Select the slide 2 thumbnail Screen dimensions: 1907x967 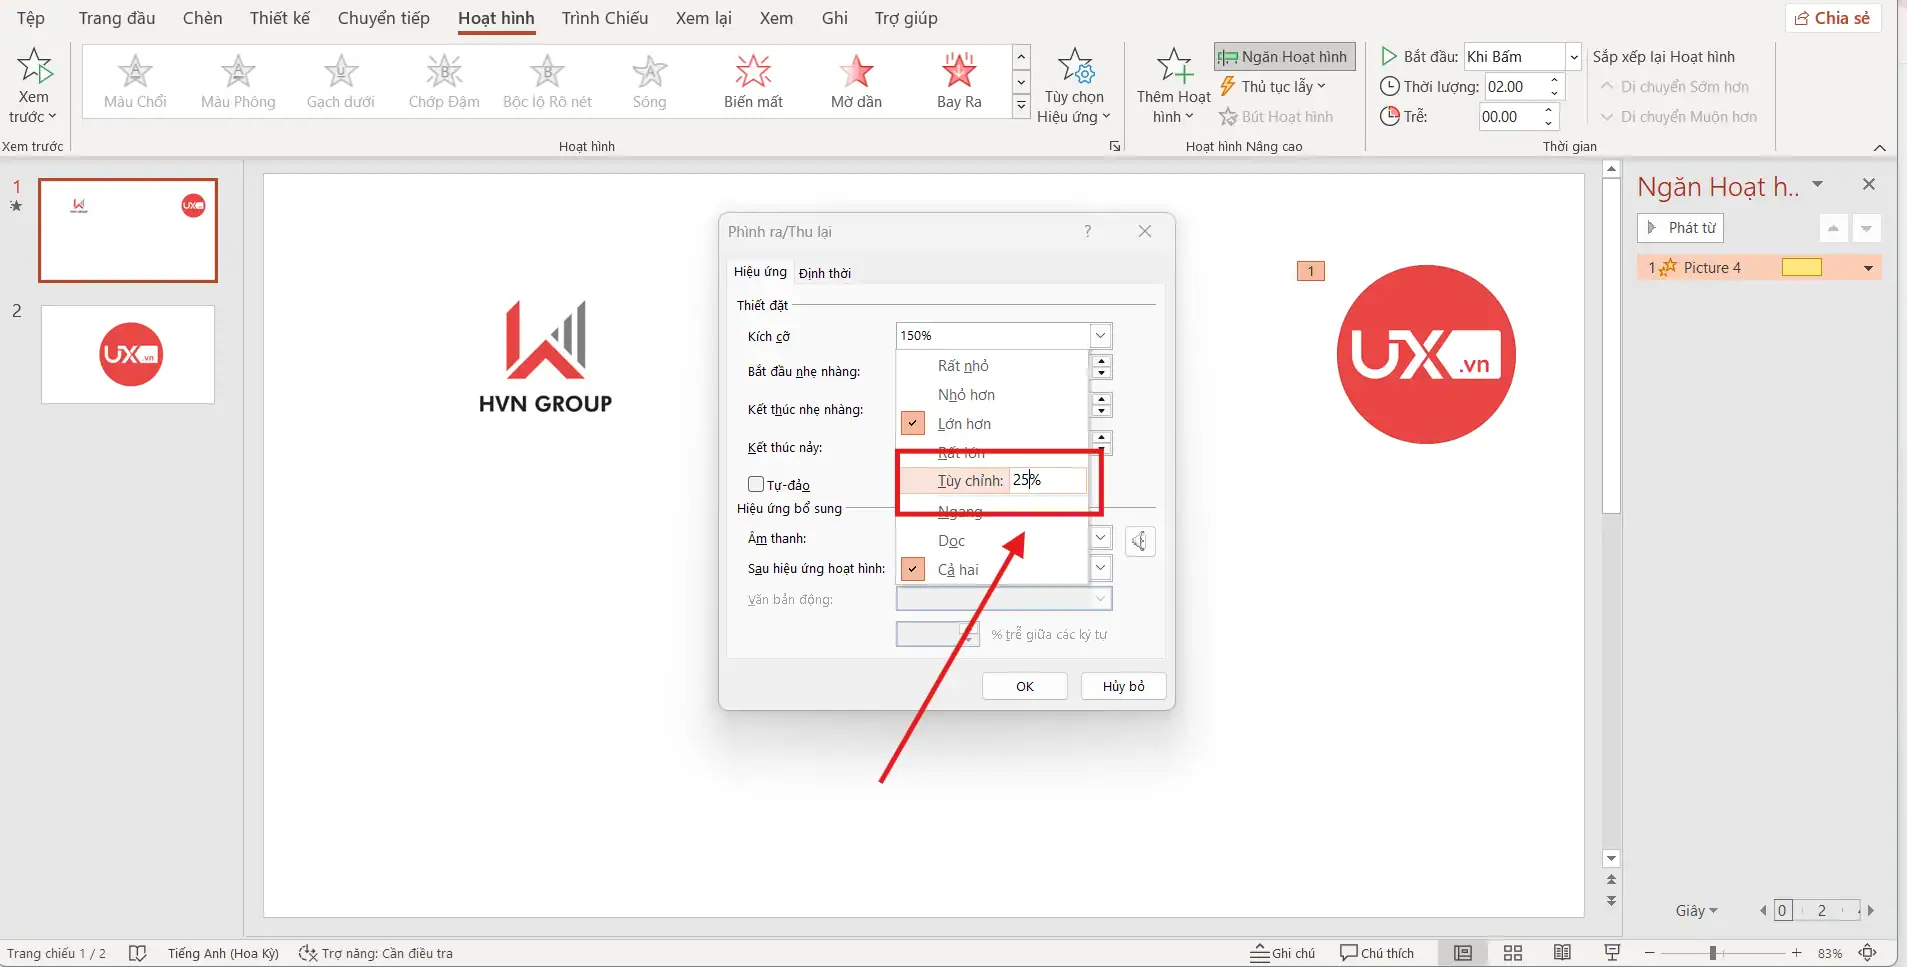click(x=128, y=355)
